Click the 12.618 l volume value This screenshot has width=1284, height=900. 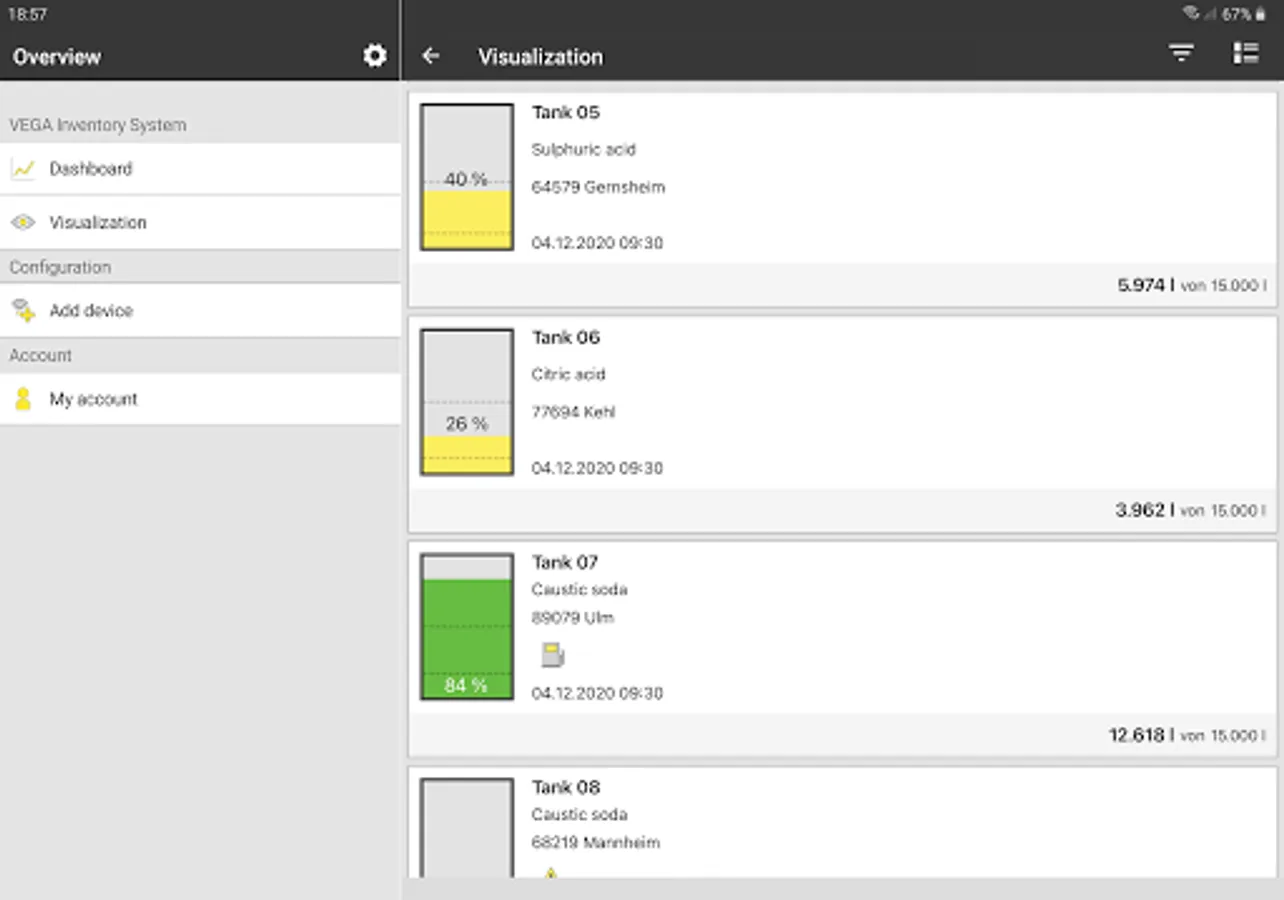click(x=1142, y=735)
